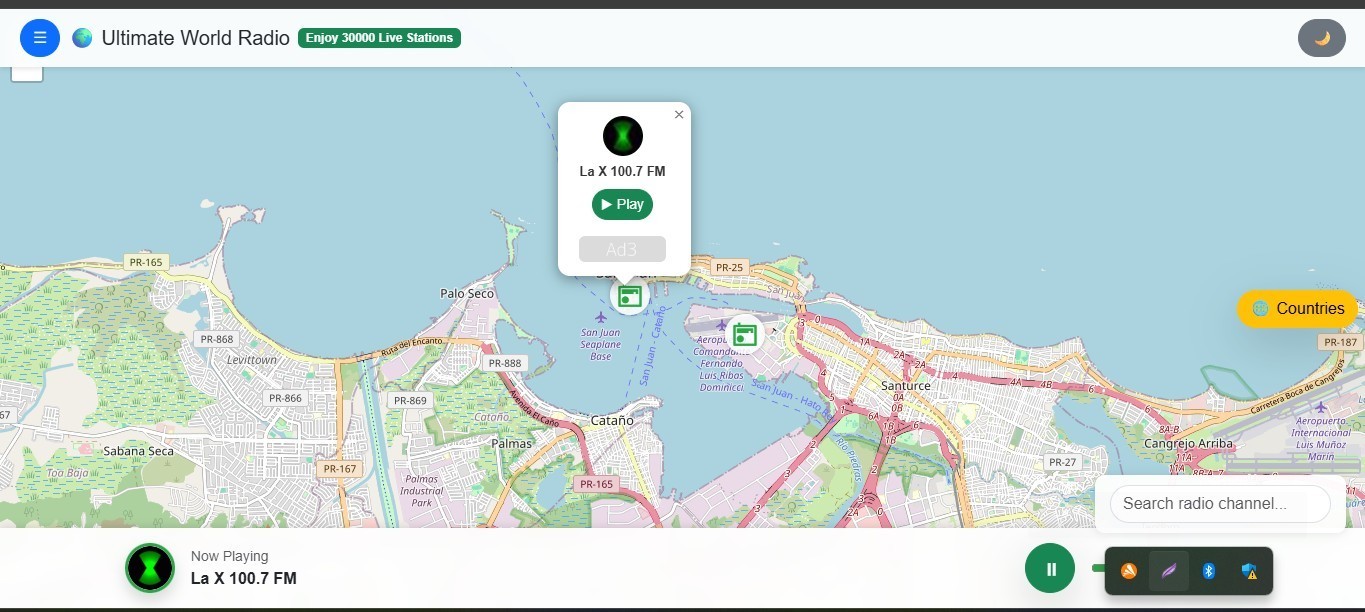Focus the Search radio channel field
The image size is (1365, 612).
coord(1220,503)
